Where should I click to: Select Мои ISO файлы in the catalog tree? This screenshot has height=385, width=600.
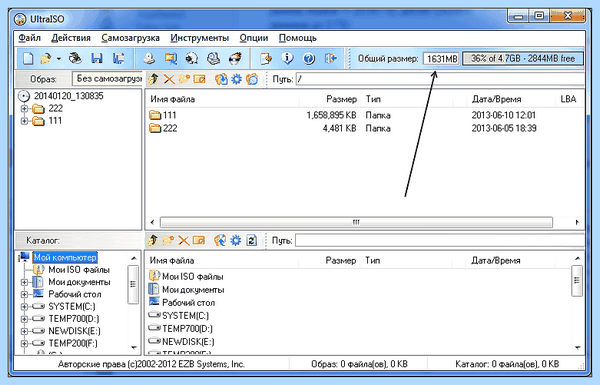pos(79,270)
